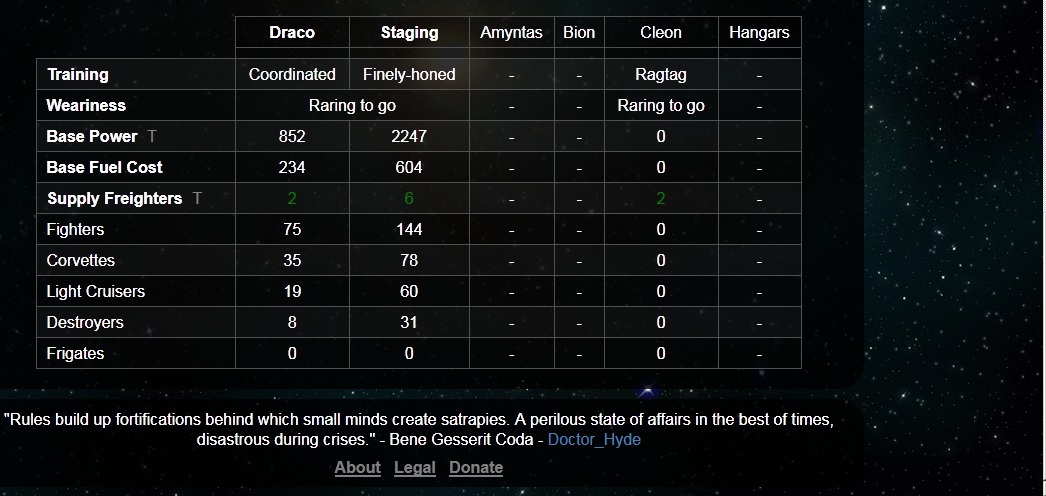The height and width of the screenshot is (496, 1046).
Task: Click the Finely-honed training cell
Action: coord(409,74)
